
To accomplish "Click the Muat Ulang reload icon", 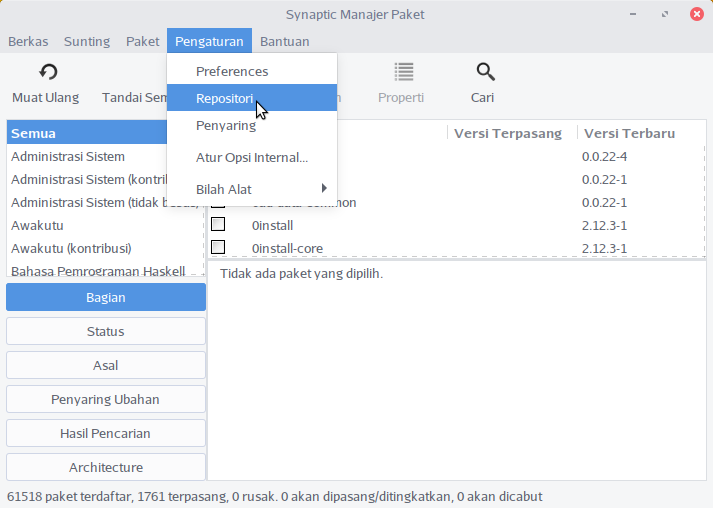I will tap(48, 72).
